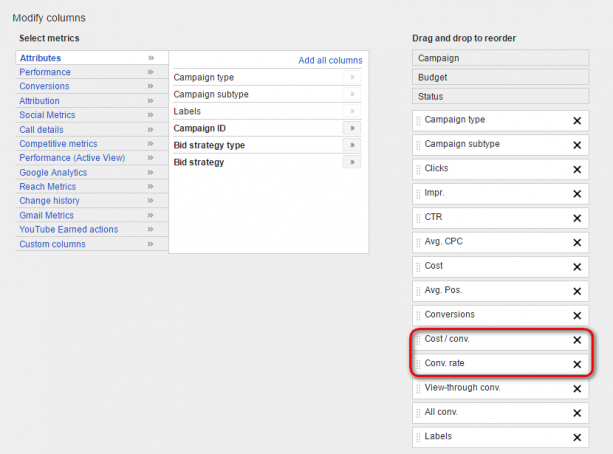This screenshot has height=454, width=613.
Task: Click arrow button next to Bid strategy
Action: tap(352, 162)
